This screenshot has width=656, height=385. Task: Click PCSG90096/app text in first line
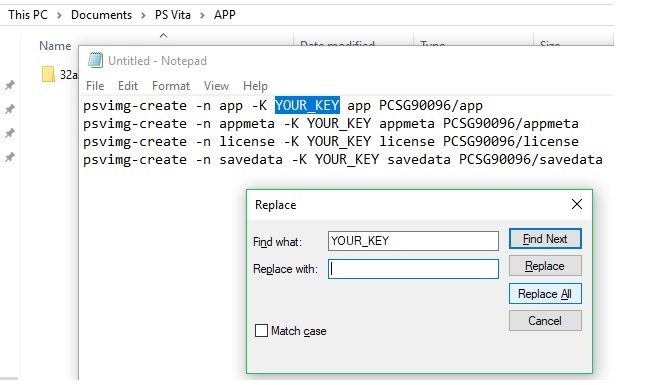pos(431,105)
